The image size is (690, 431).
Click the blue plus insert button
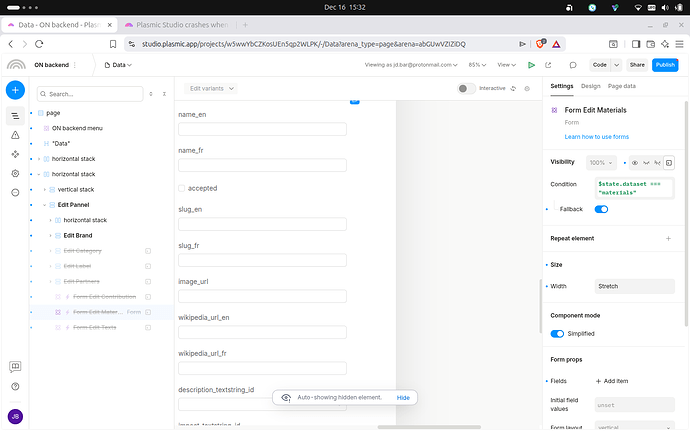(15, 90)
